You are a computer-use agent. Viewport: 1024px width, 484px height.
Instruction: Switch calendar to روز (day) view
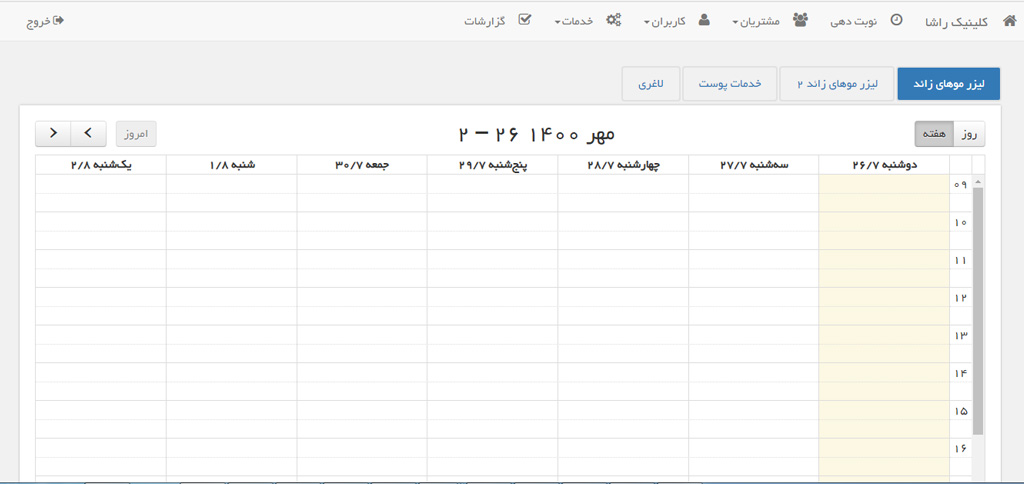[x=969, y=133]
